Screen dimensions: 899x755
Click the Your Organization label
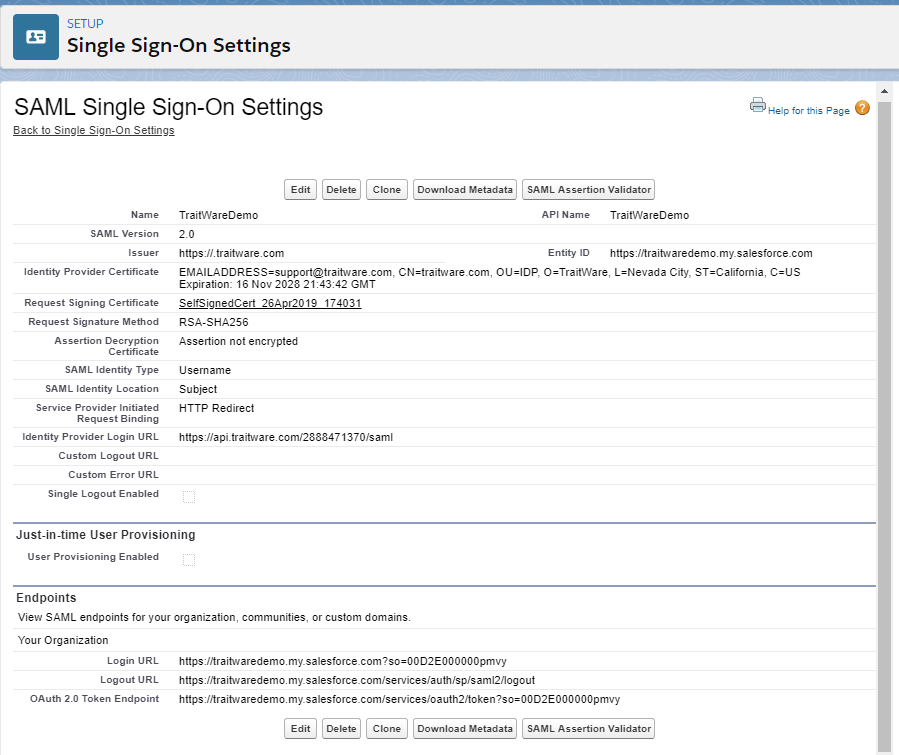62,640
